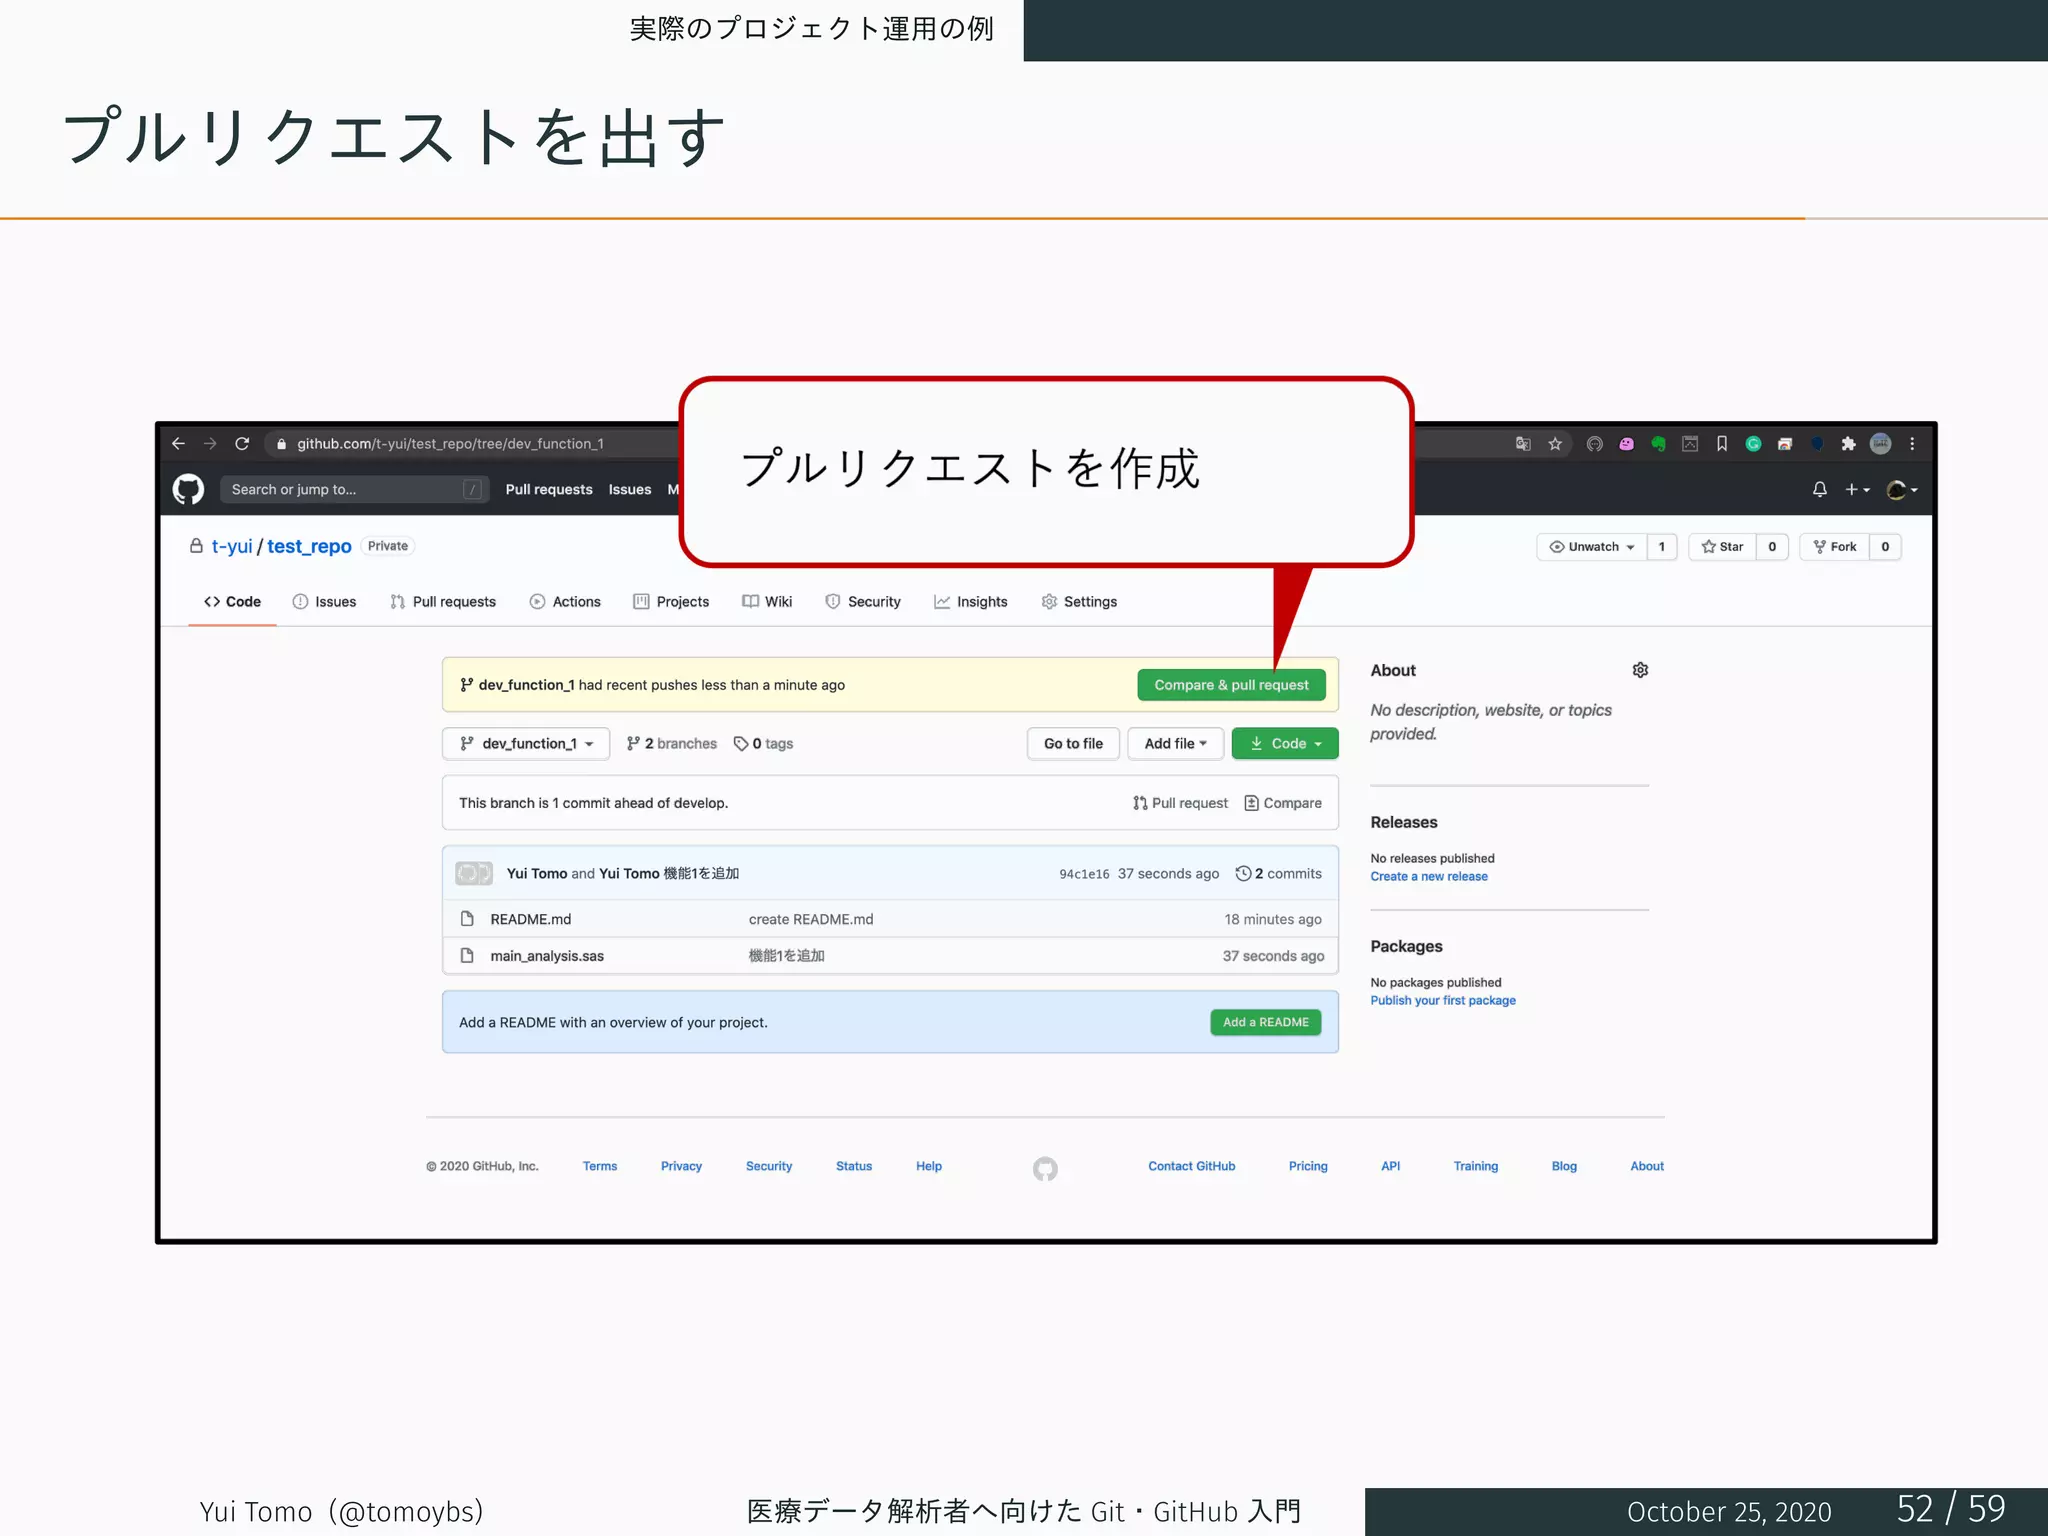
Task: Click the test_repo repository link
Action: (309, 546)
